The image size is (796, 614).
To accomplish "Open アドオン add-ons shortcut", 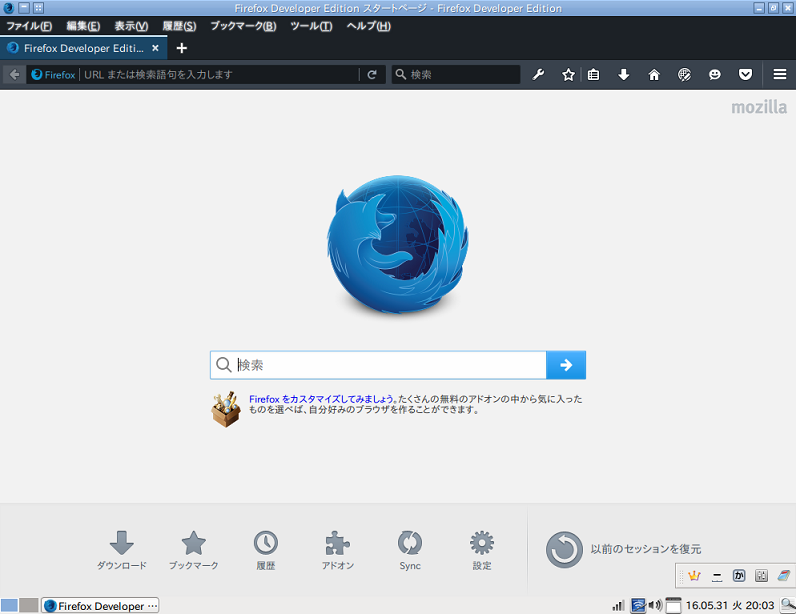I will [338, 550].
